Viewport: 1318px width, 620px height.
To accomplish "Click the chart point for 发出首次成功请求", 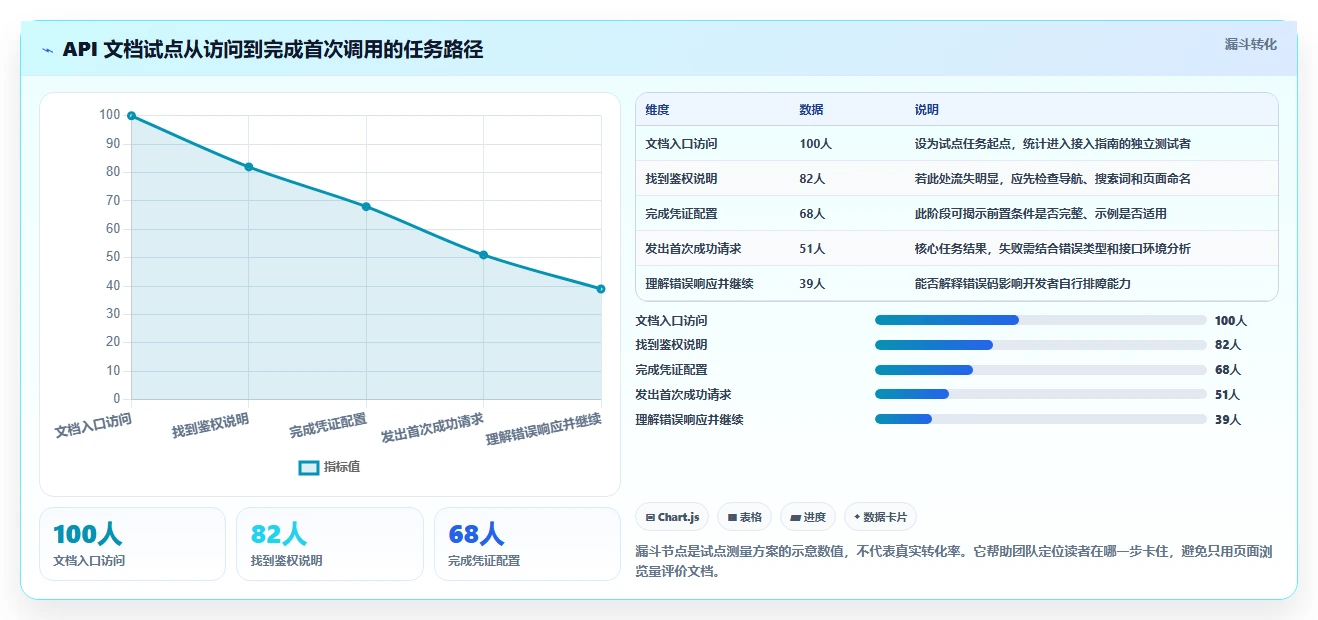I will pyautogui.click(x=483, y=255).
